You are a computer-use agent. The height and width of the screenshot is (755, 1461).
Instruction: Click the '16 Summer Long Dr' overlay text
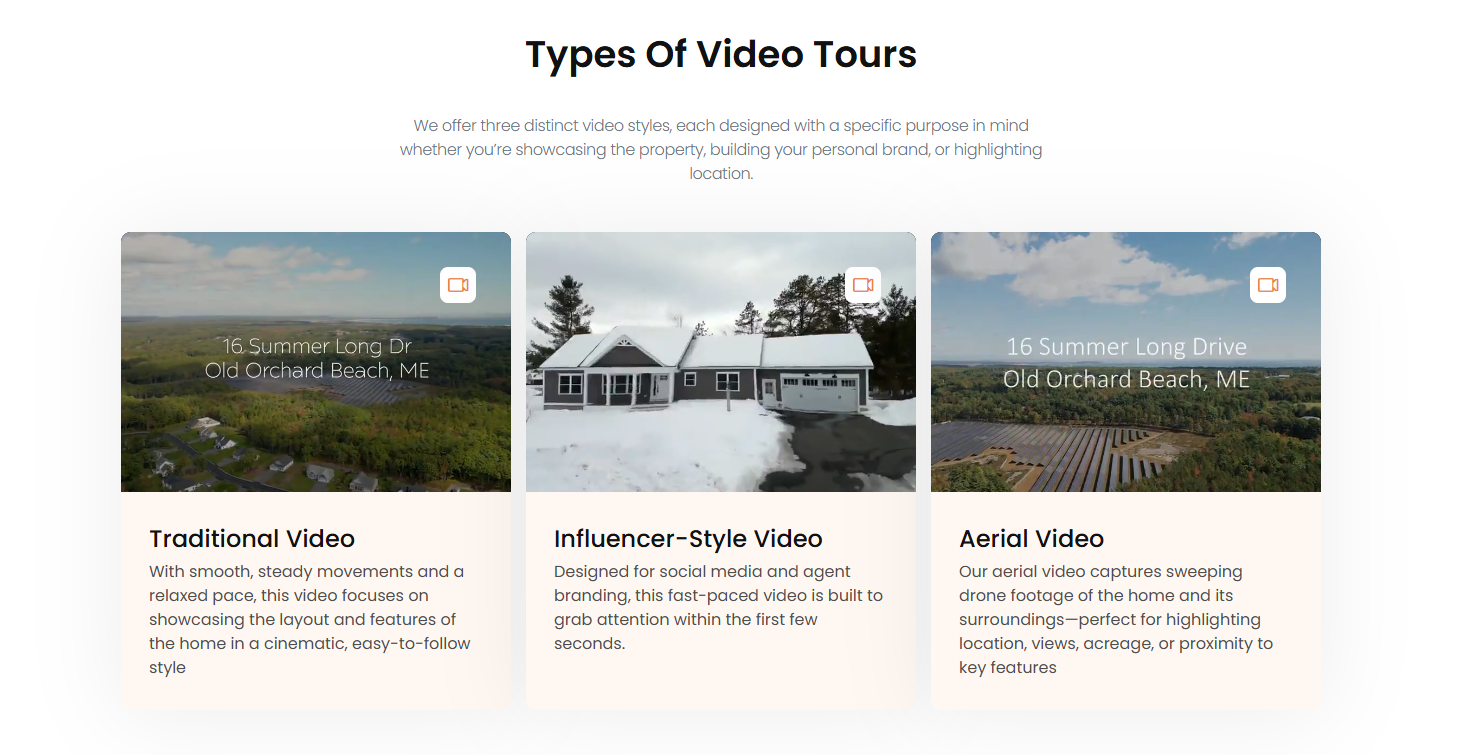pyautogui.click(x=317, y=346)
